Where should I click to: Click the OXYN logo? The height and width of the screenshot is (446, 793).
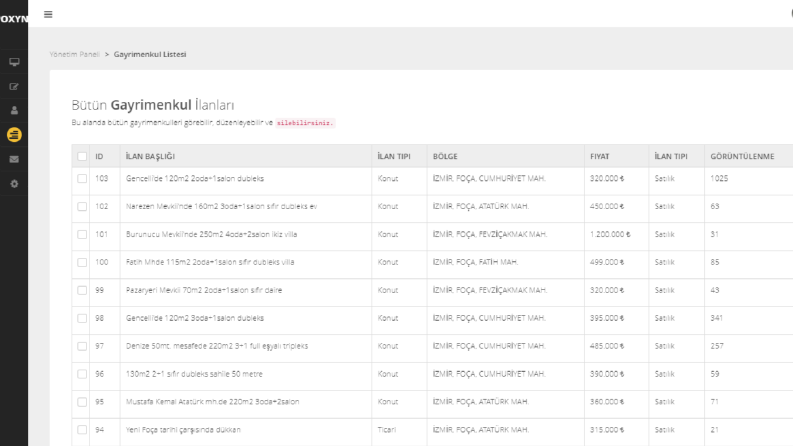(x=14, y=19)
